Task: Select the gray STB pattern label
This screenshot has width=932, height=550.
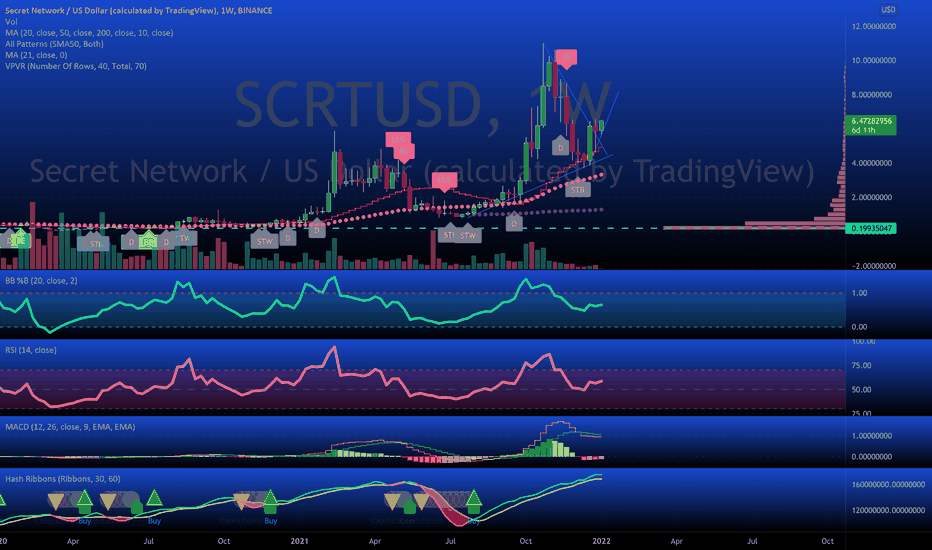Action: coord(578,190)
